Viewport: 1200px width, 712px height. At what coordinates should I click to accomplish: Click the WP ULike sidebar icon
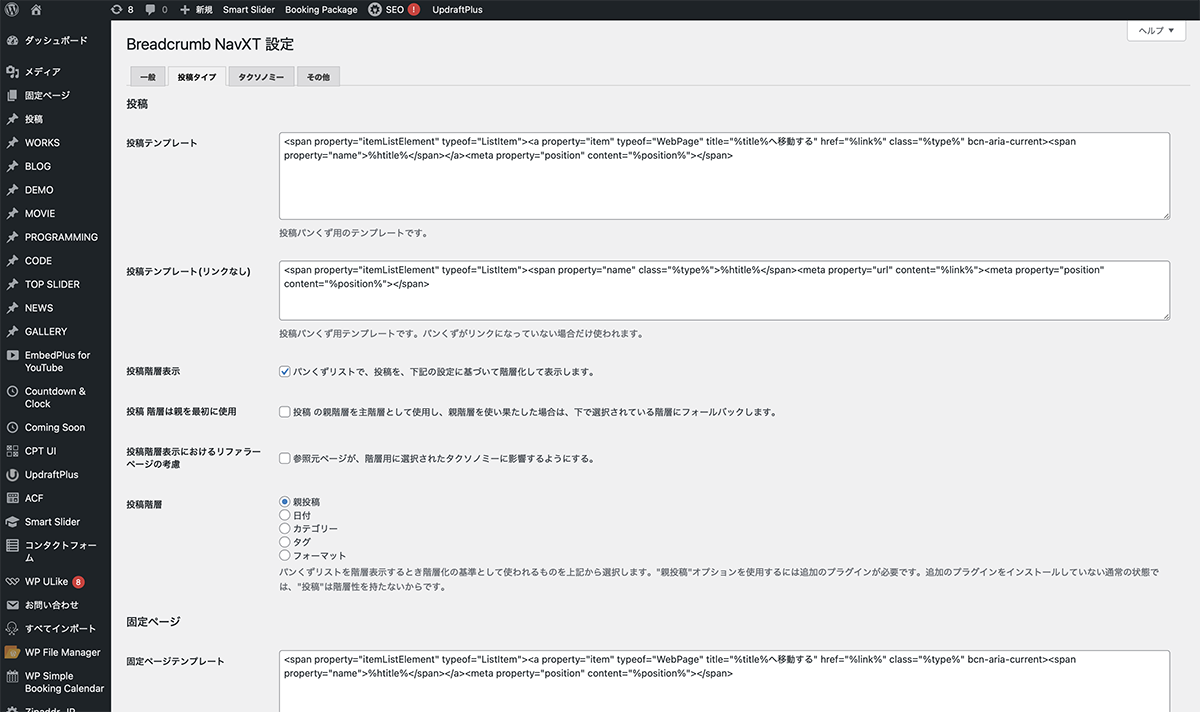[12, 581]
